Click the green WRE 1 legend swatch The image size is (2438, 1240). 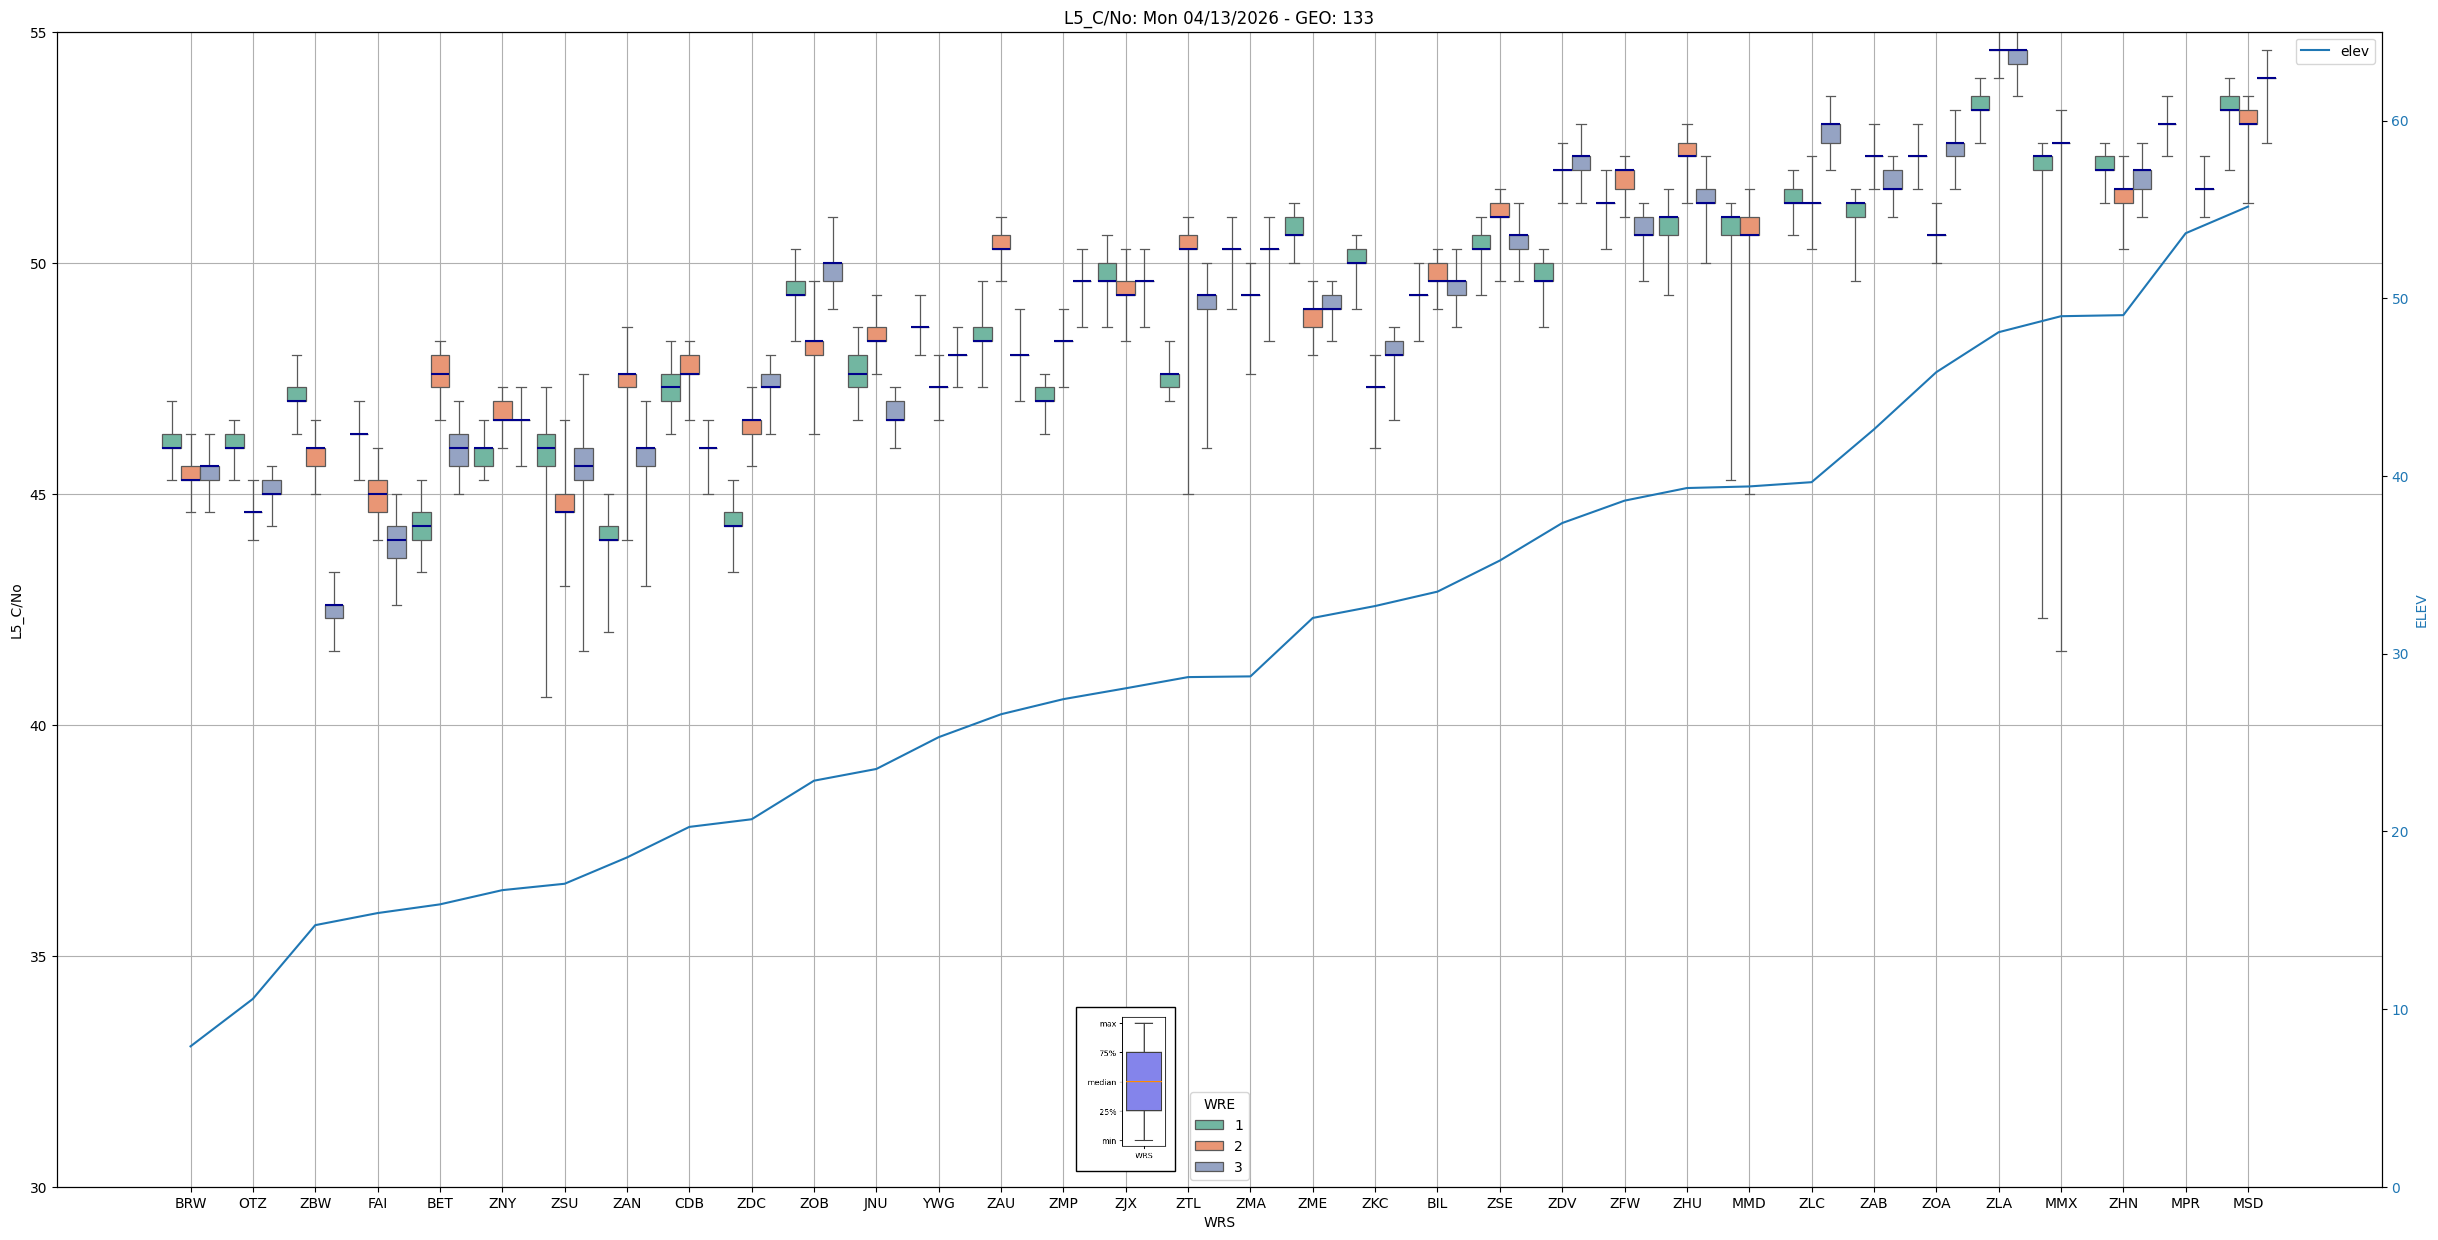[x=1208, y=1125]
